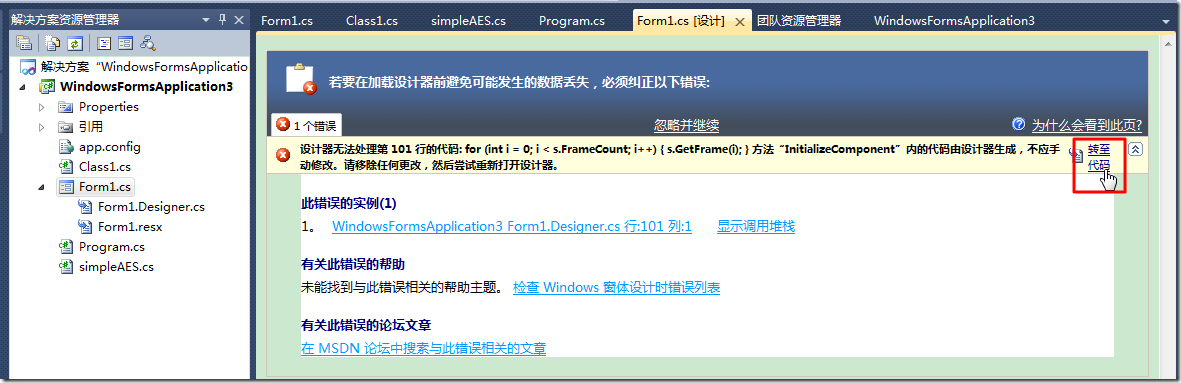Viewport: 1181px width, 383px height.
Task: Click red error icon beside designer error message
Action: pos(283,156)
